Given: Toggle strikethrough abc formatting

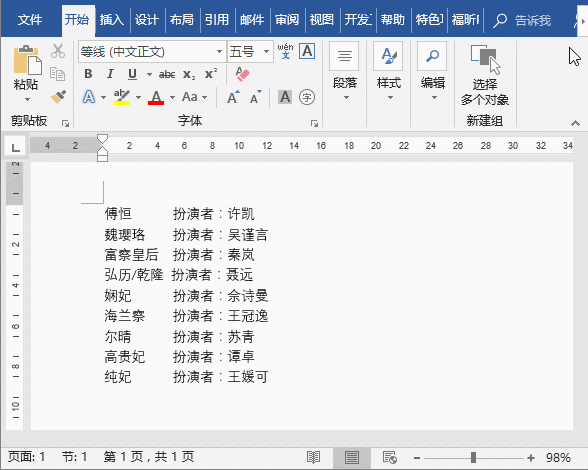Looking at the screenshot, I should coord(167,74).
